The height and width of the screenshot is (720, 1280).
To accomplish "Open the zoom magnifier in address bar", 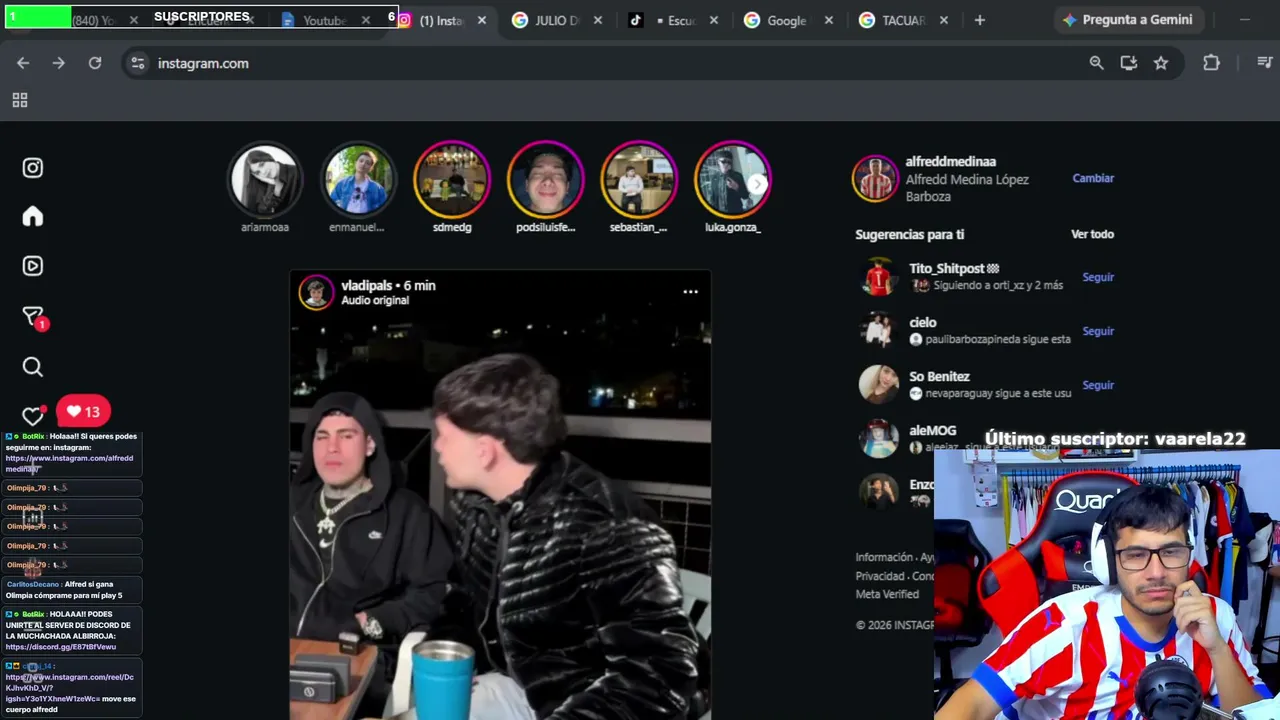I will point(1097,63).
